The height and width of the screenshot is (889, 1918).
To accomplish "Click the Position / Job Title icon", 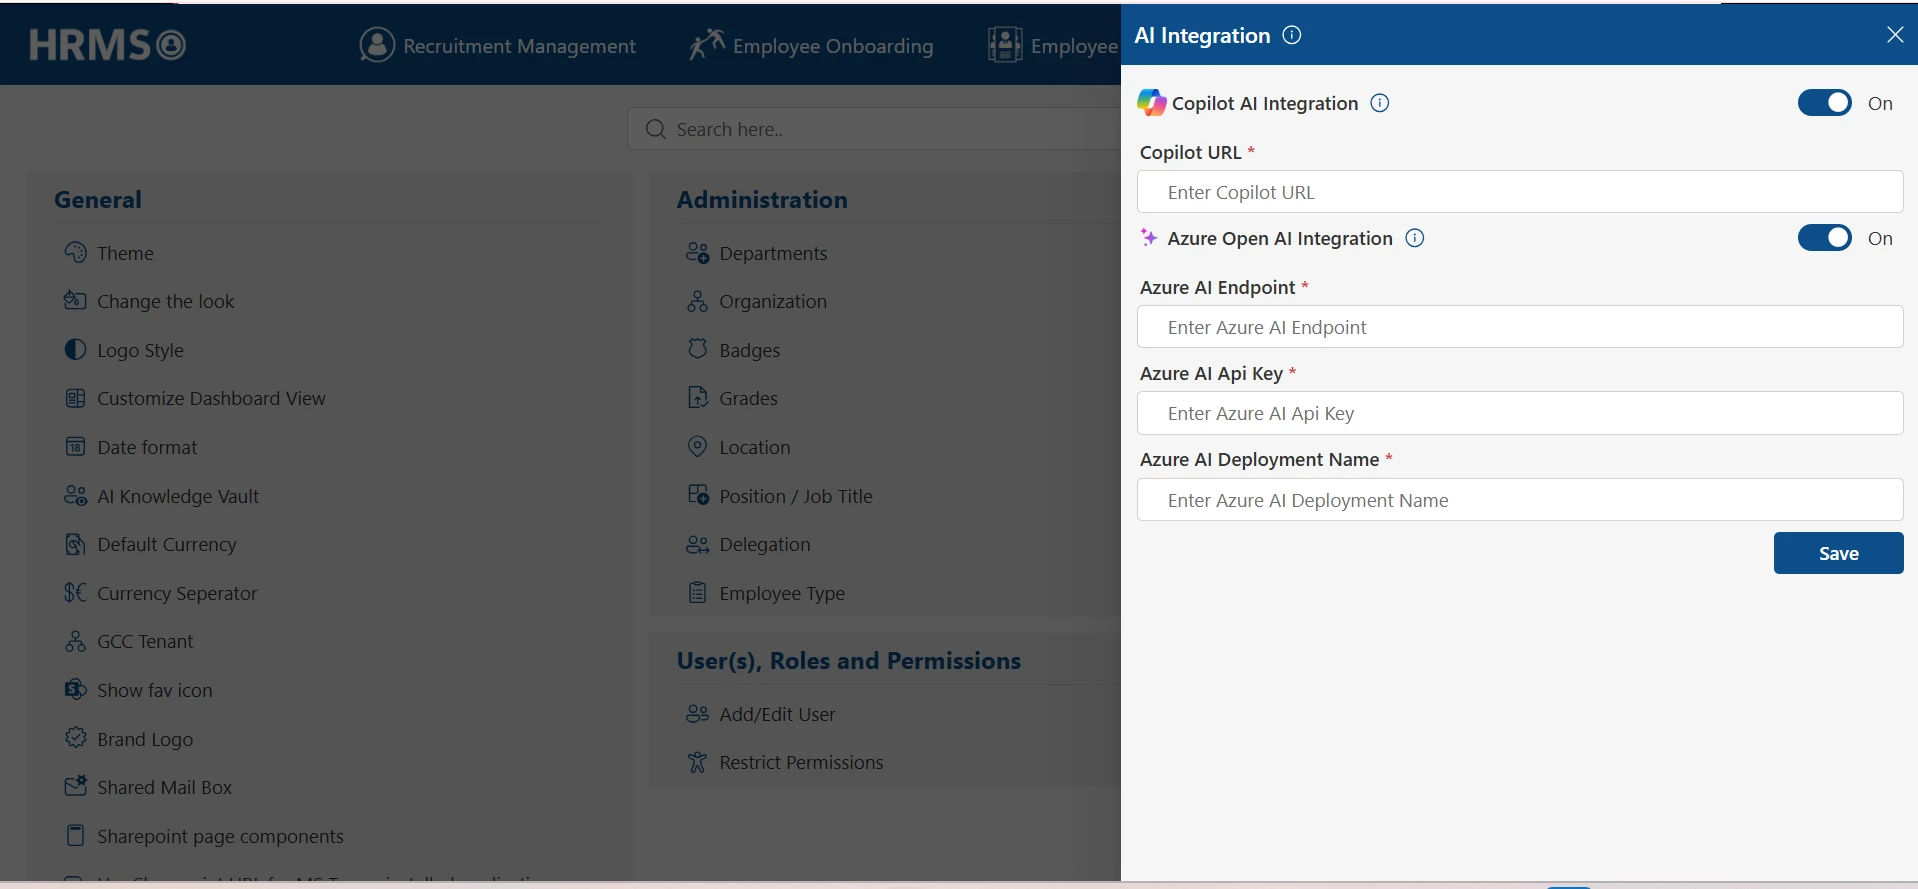I will point(697,495).
